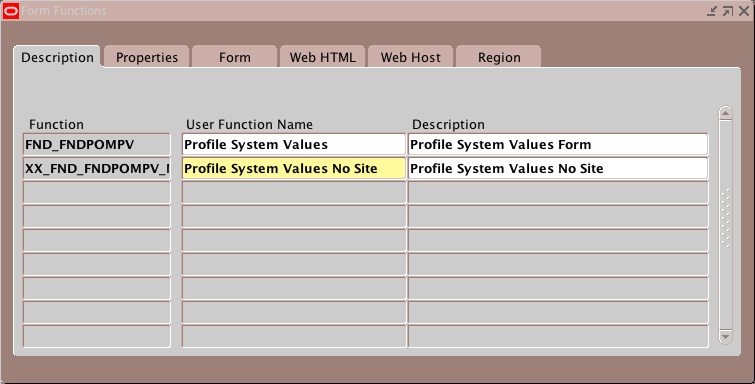Switch to the Properties tab
The image size is (755, 384).
[147, 57]
